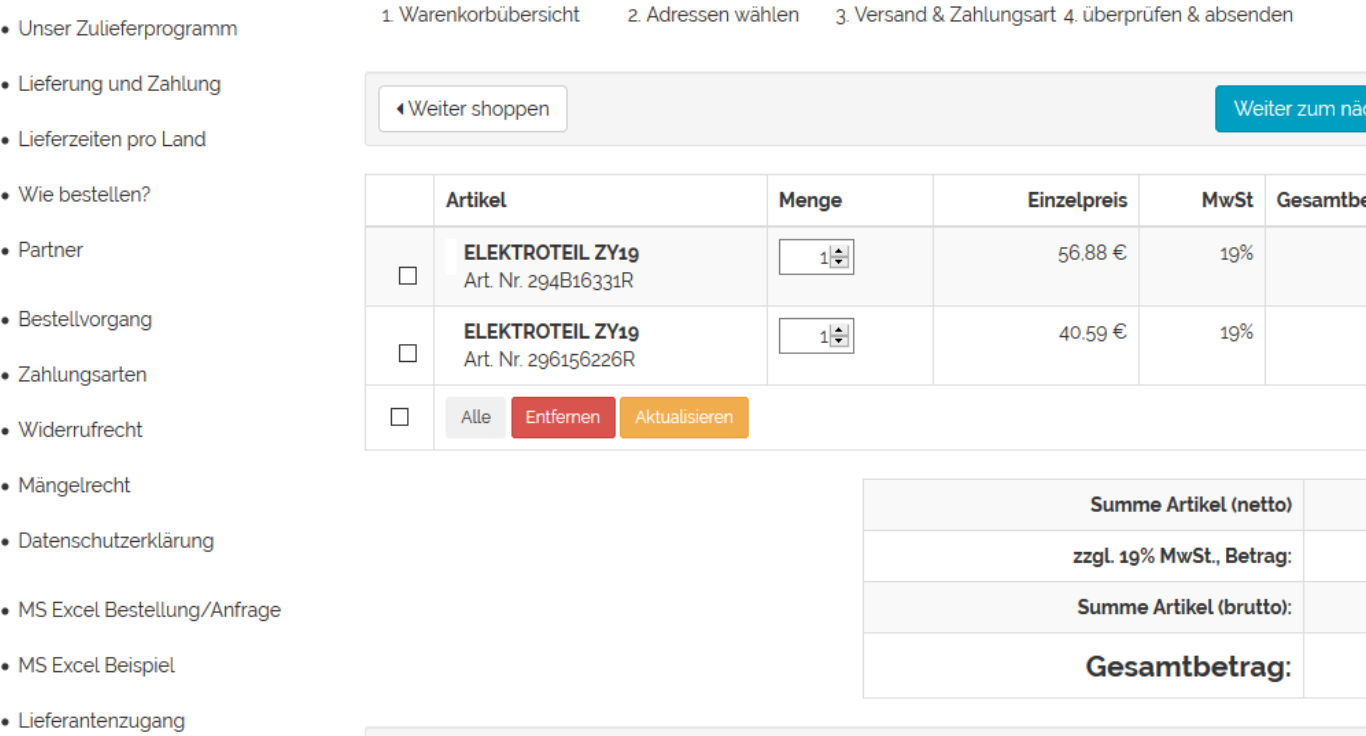Visit Lieferzeiten pro Land page
The image size is (1366, 736).
click(x=112, y=139)
